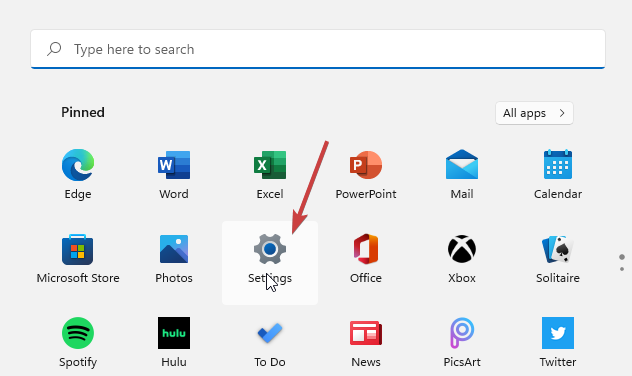
Task: Click the All apps button
Action: (x=534, y=113)
